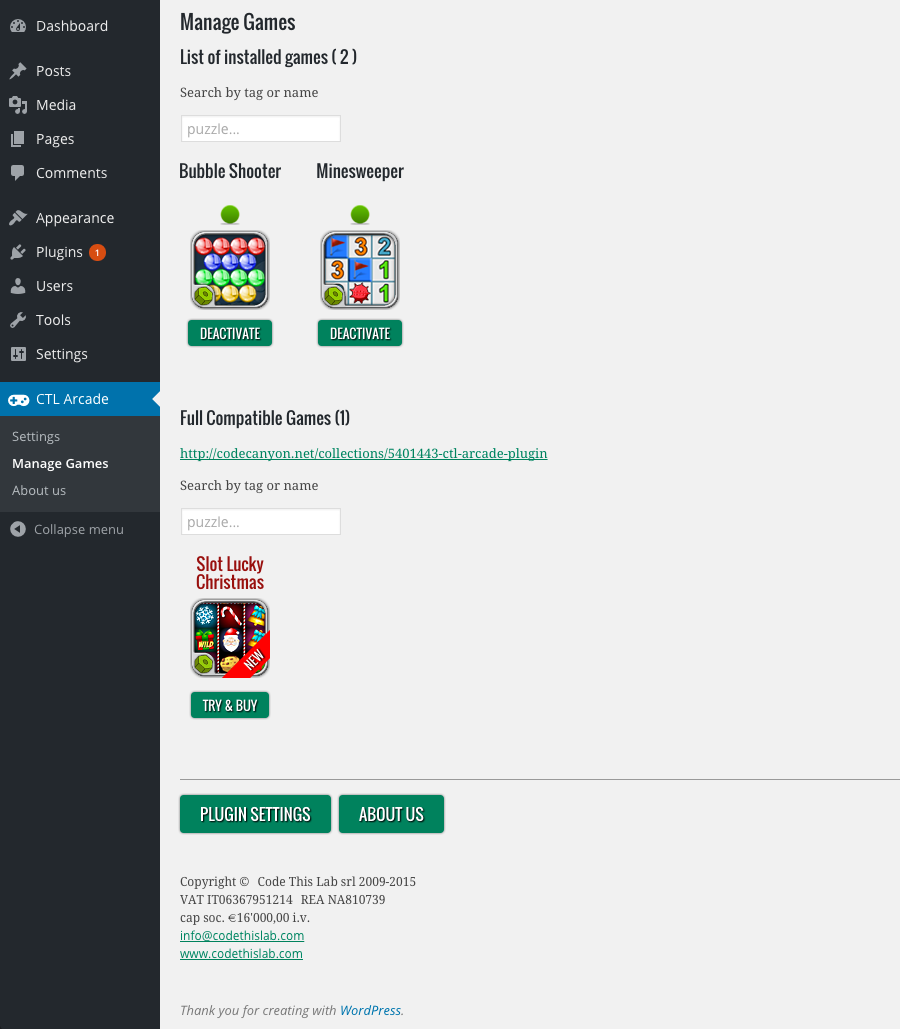Click 'Full Compatible Games (1)' heading
This screenshot has height=1029, width=900.
pos(265,418)
